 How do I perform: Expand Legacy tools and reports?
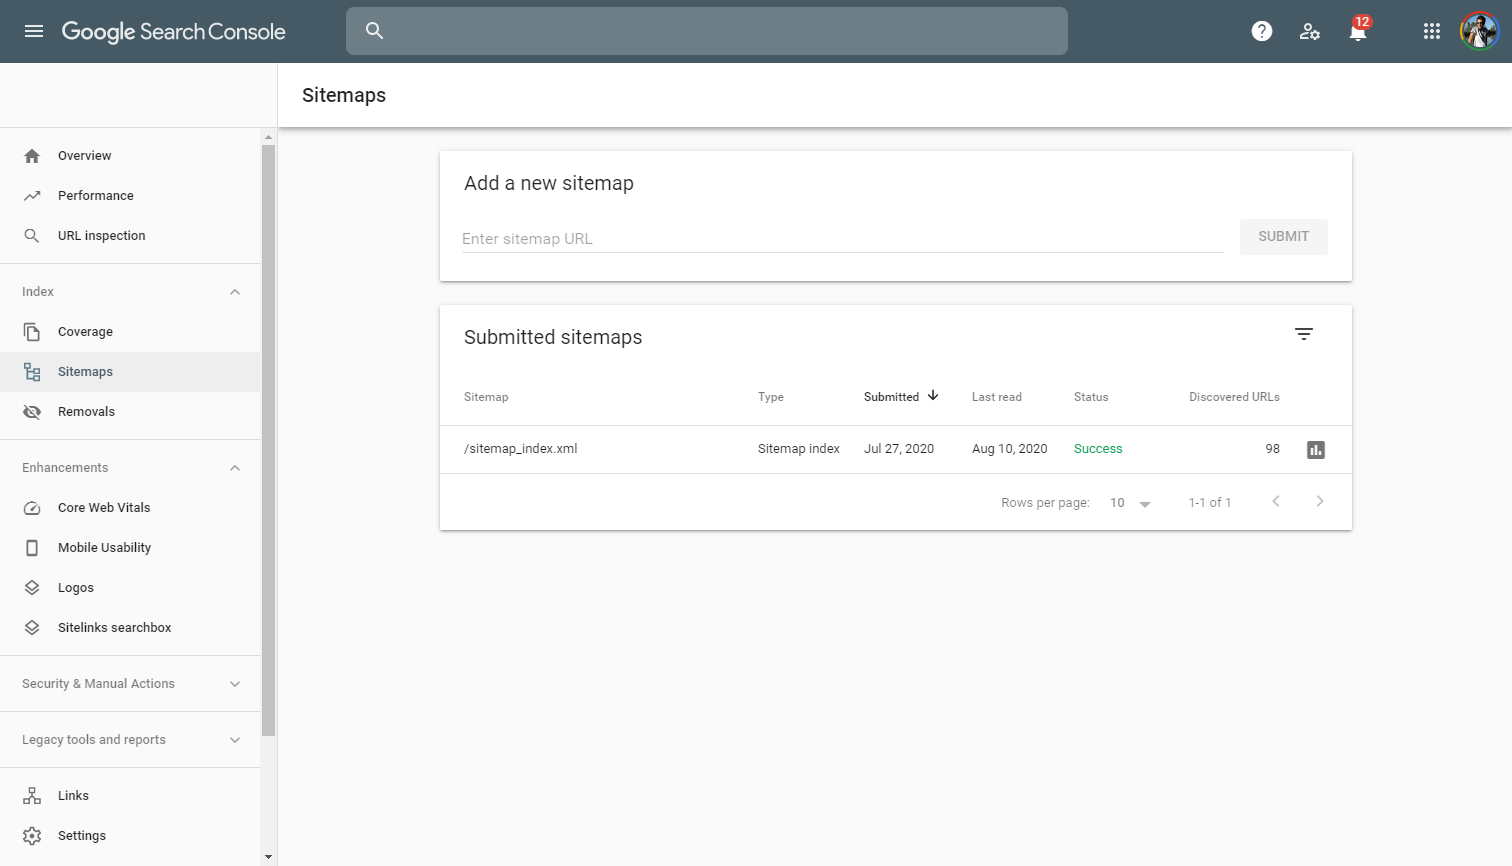click(x=235, y=740)
